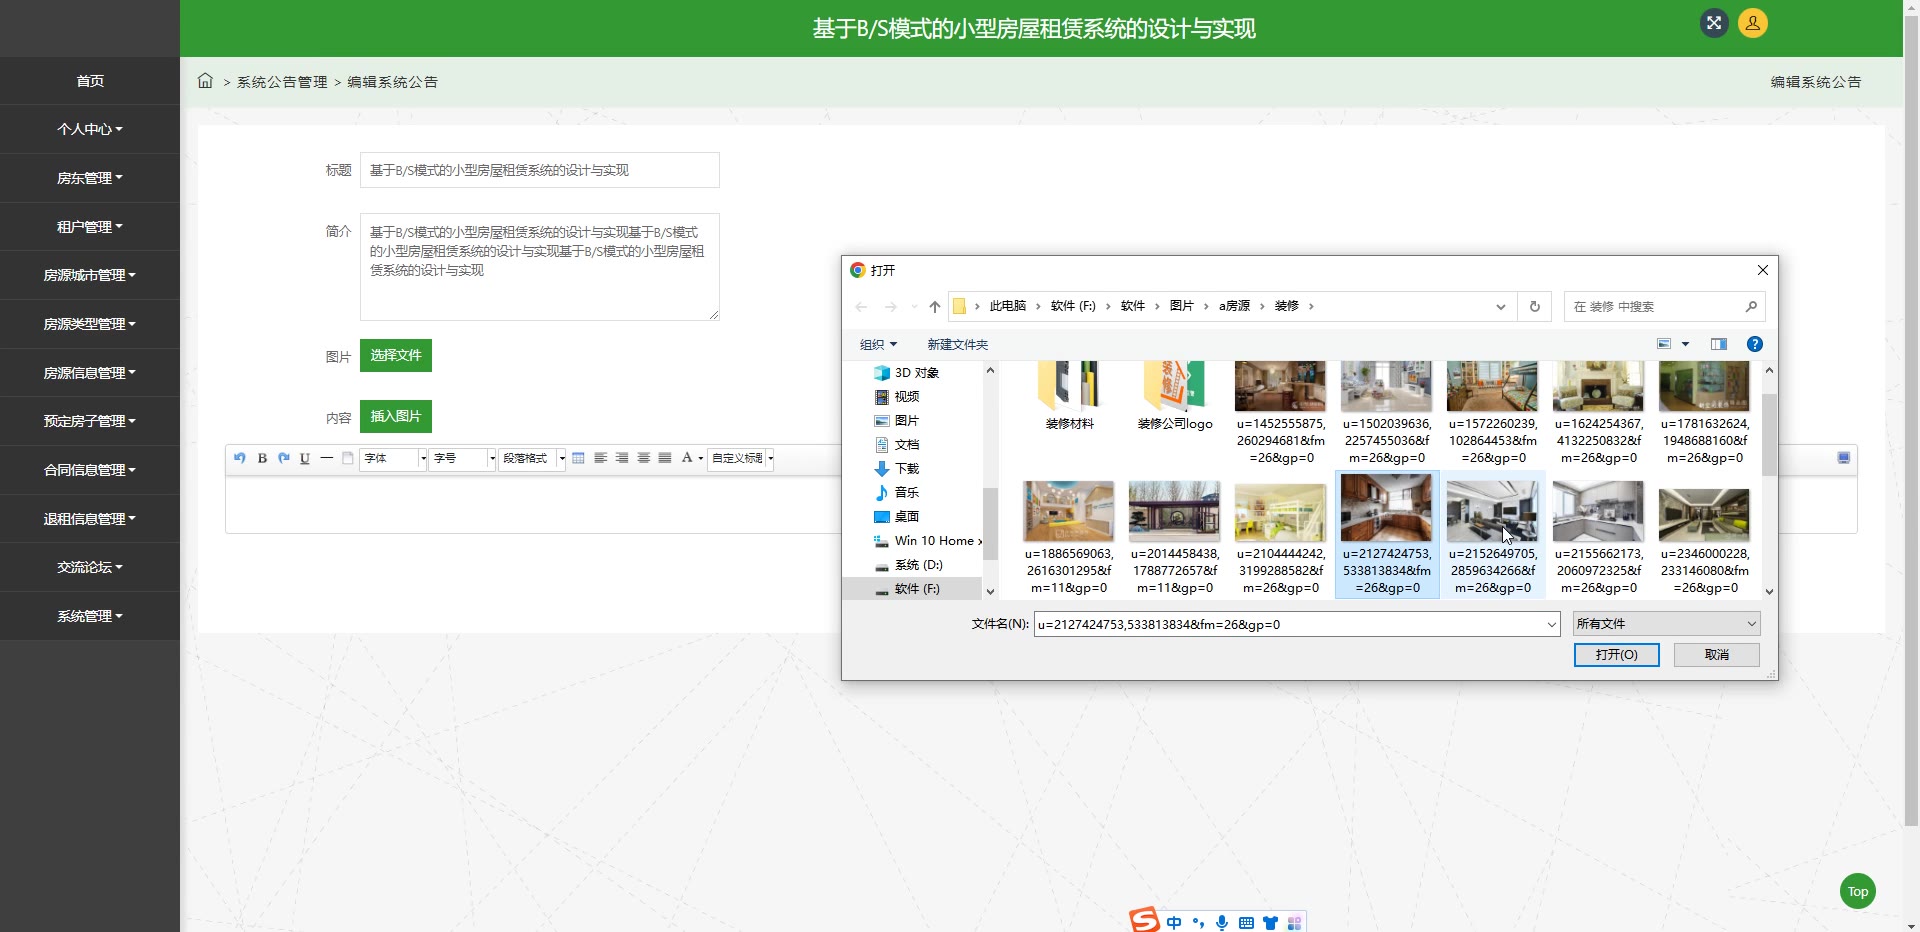The height and width of the screenshot is (932, 1920).
Task: Toggle fullscreen with the expand icon in header
Action: (1714, 23)
